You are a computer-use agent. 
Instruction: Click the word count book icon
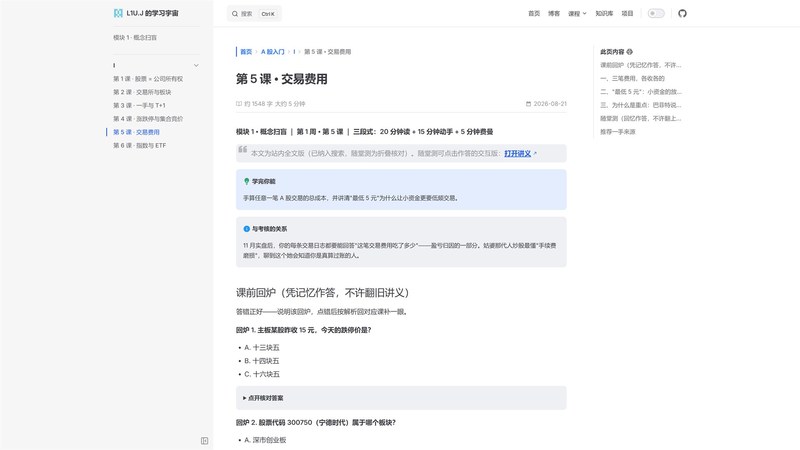coord(239,104)
